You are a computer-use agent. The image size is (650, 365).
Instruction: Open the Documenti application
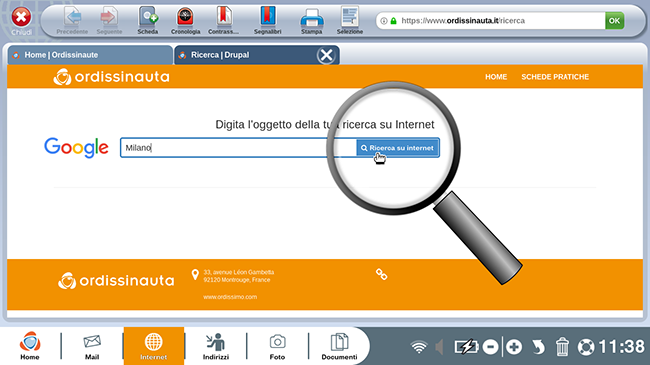pyautogui.click(x=339, y=347)
